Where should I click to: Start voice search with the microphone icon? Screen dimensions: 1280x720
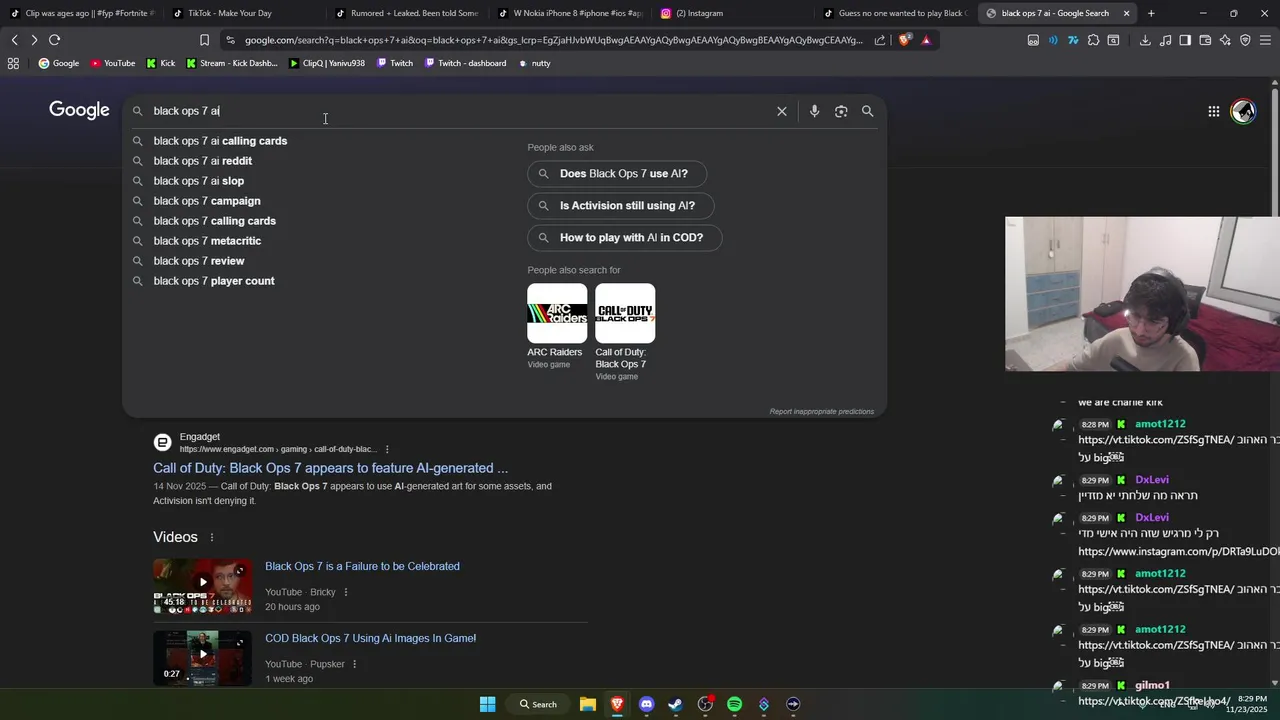click(814, 111)
